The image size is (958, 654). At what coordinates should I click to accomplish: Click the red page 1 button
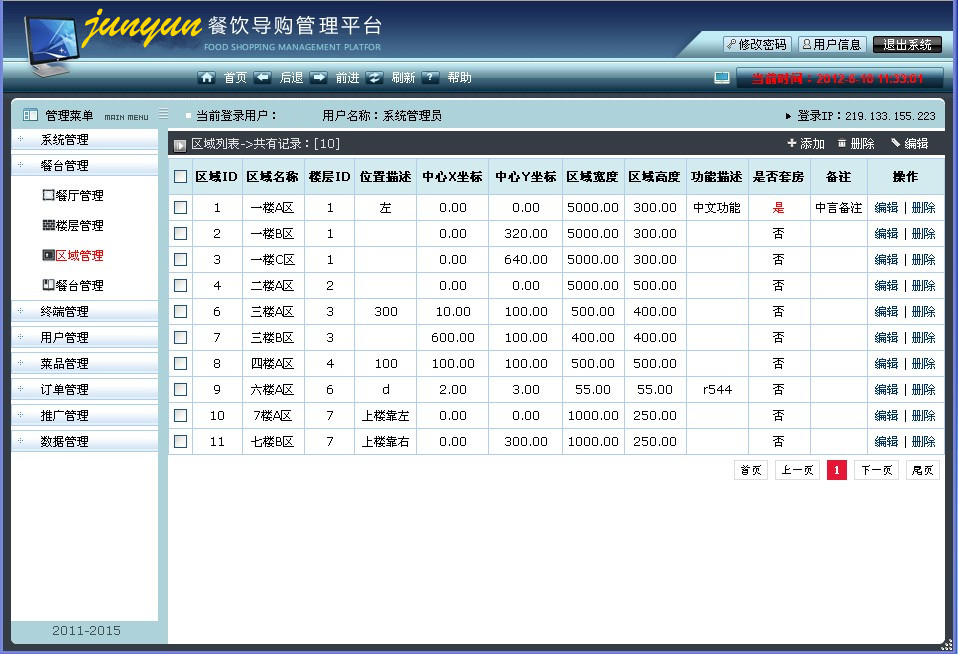pos(837,470)
